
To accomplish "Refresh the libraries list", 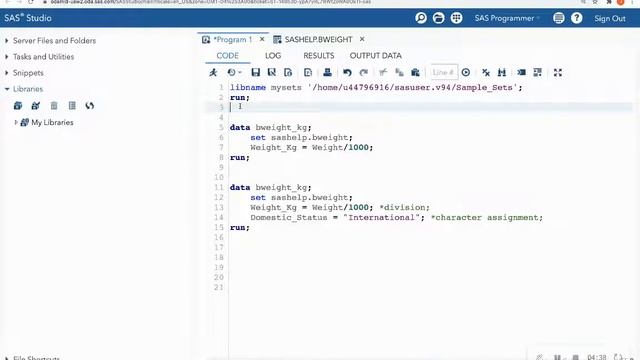I will coord(90,106).
